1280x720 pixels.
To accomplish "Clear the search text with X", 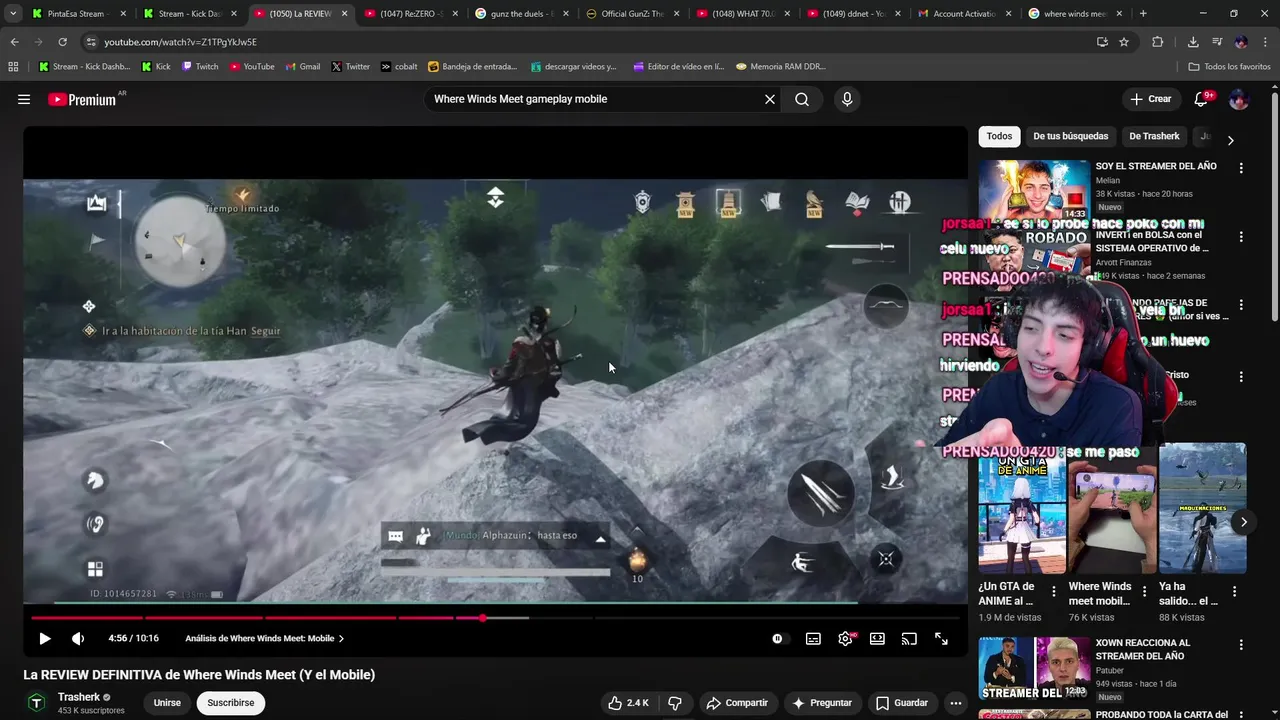I will pos(770,99).
